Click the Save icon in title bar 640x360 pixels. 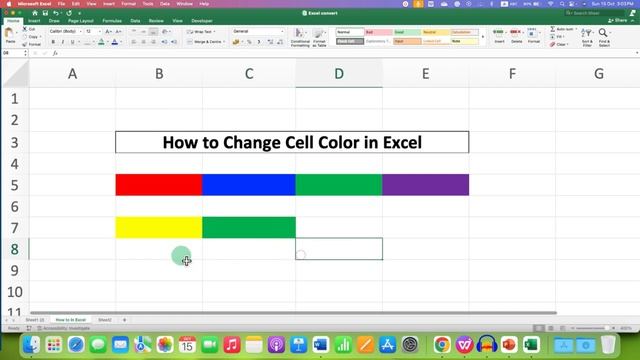coord(45,13)
